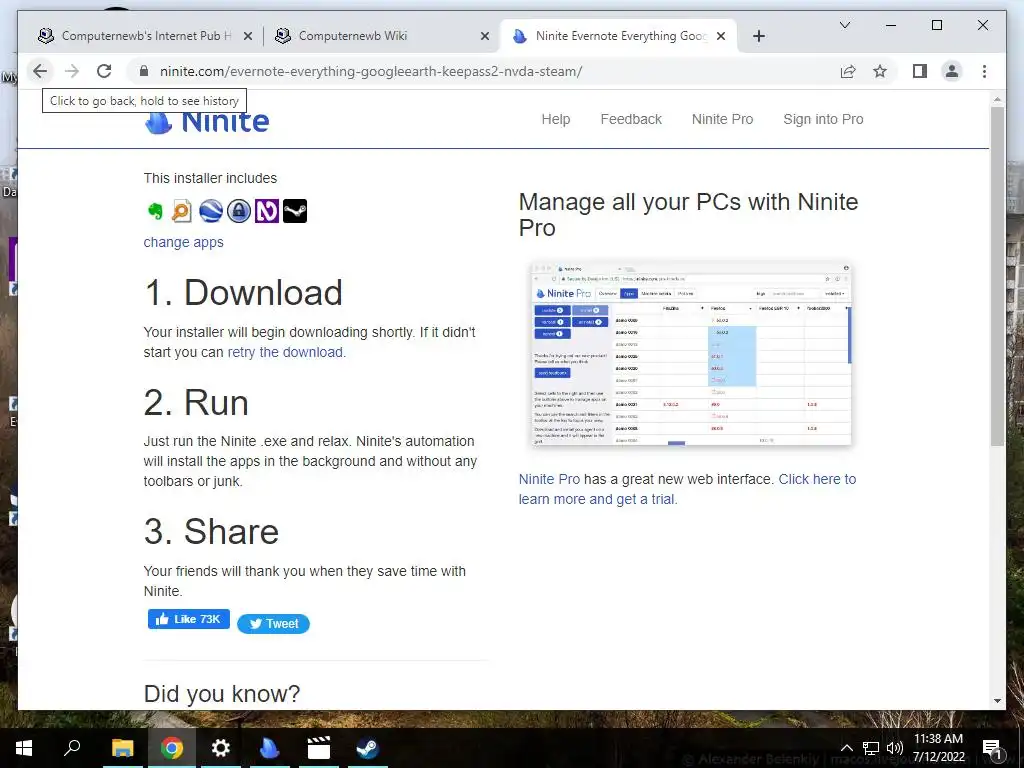Image resolution: width=1024 pixels, height=768 pixels.
Task: Click the scrollbar down arrow
Action: click(997, 701)
